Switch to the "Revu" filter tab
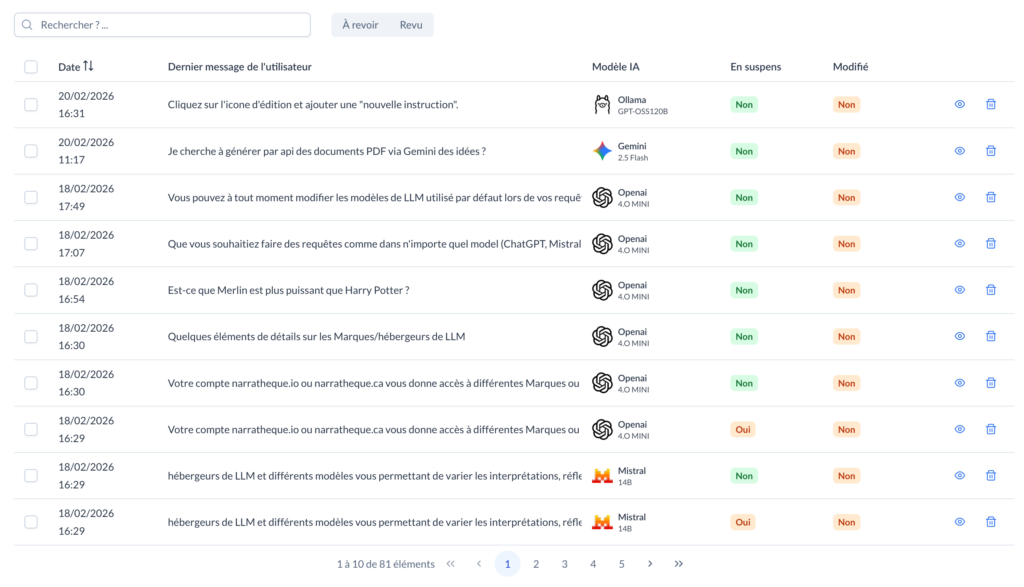 pos(411,25)
